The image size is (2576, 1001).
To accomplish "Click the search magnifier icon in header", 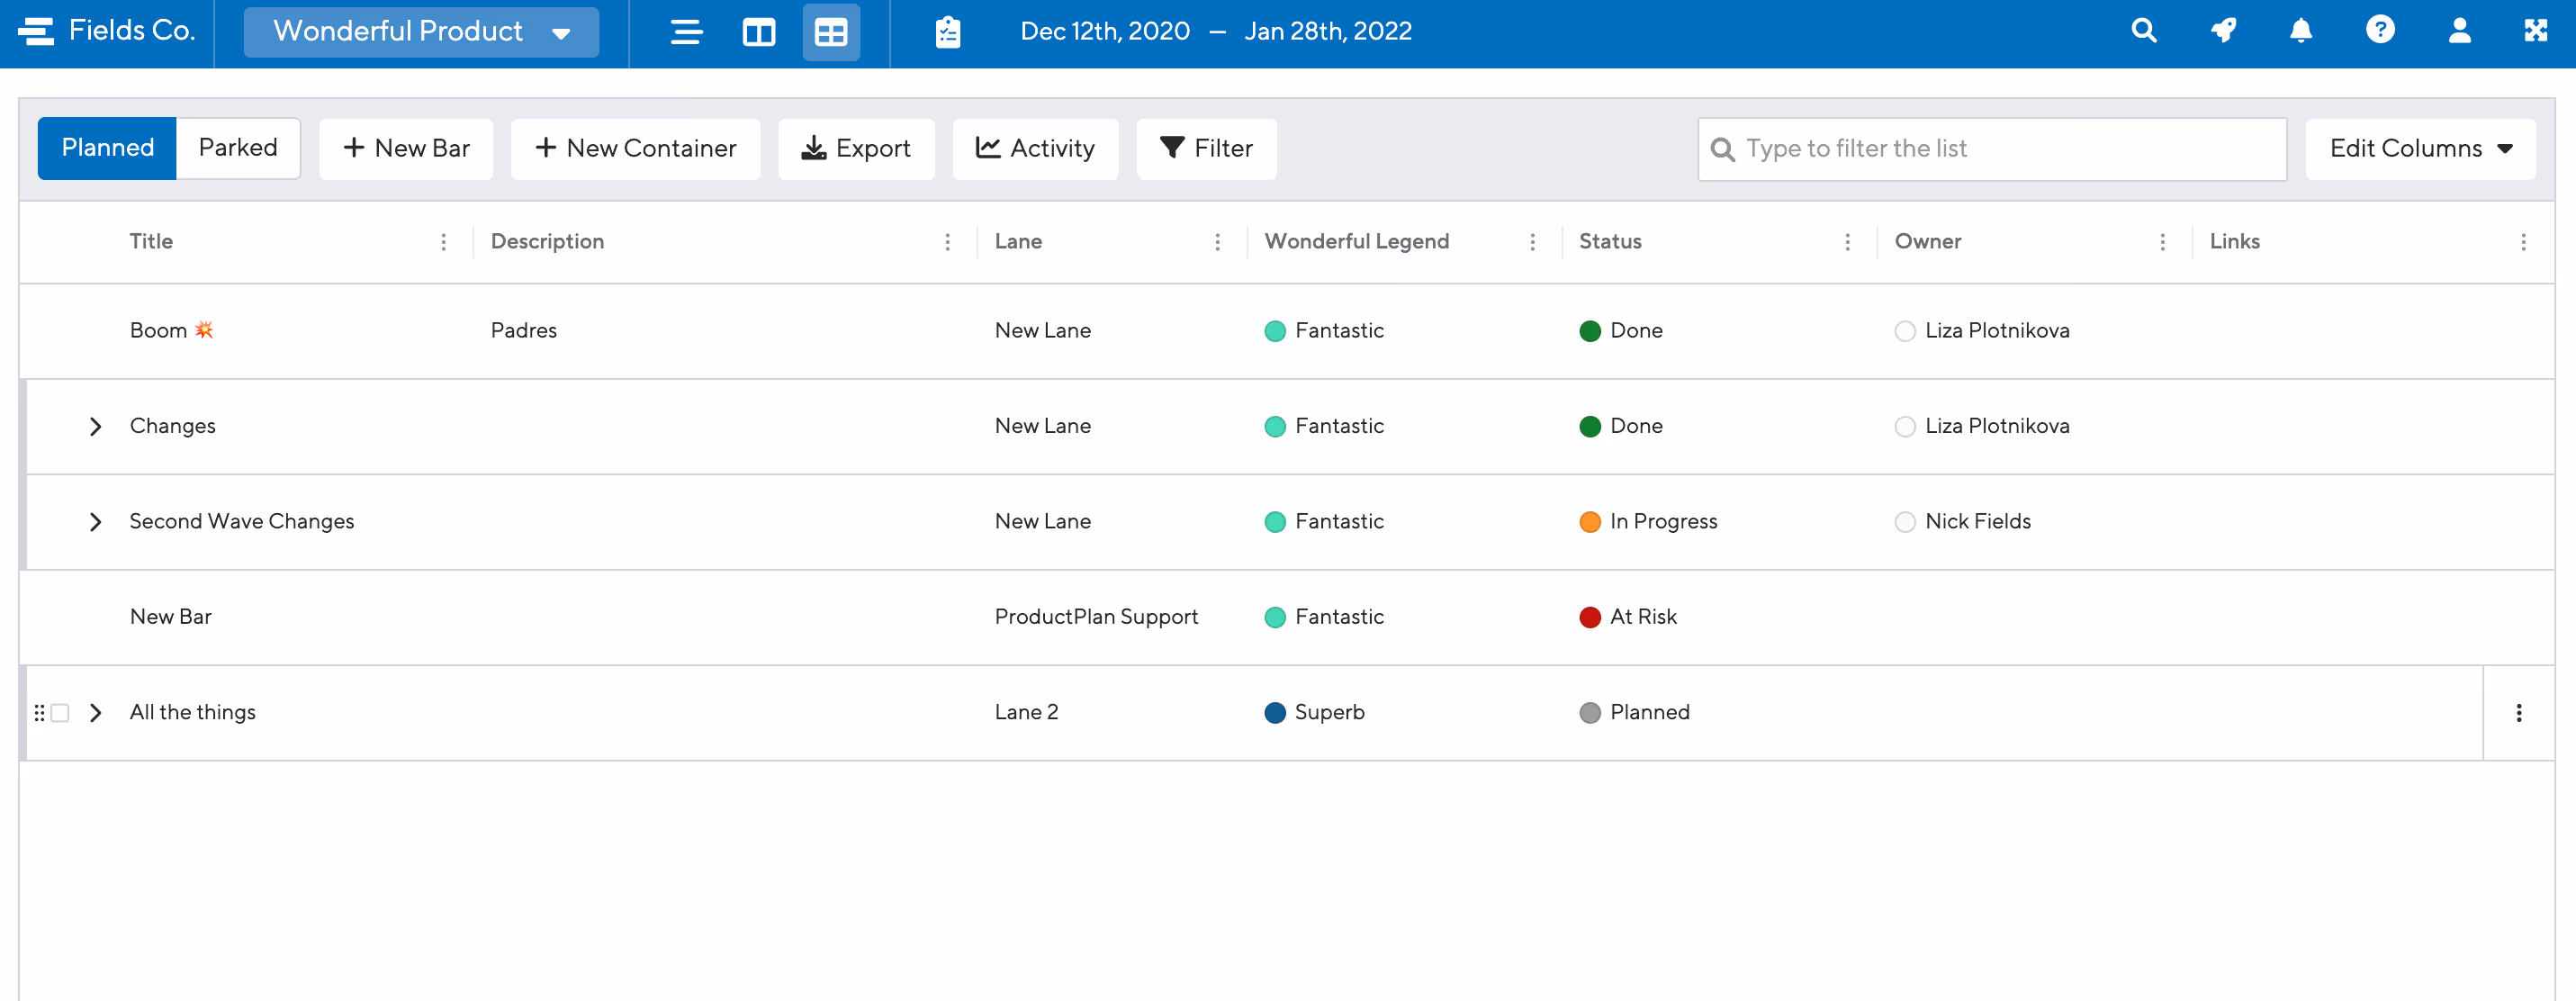I will [x=2143, y=31].
